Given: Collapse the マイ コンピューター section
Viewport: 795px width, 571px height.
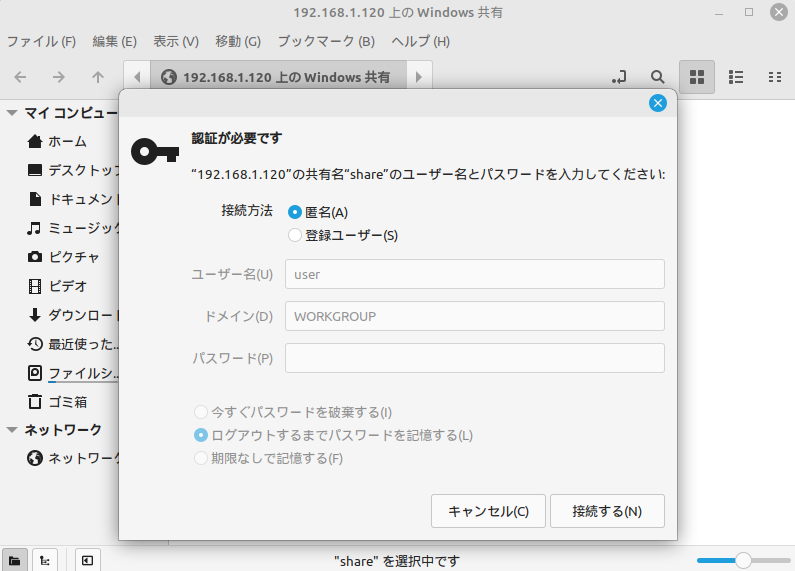Looking at the screenshot, I should (12, 113).
